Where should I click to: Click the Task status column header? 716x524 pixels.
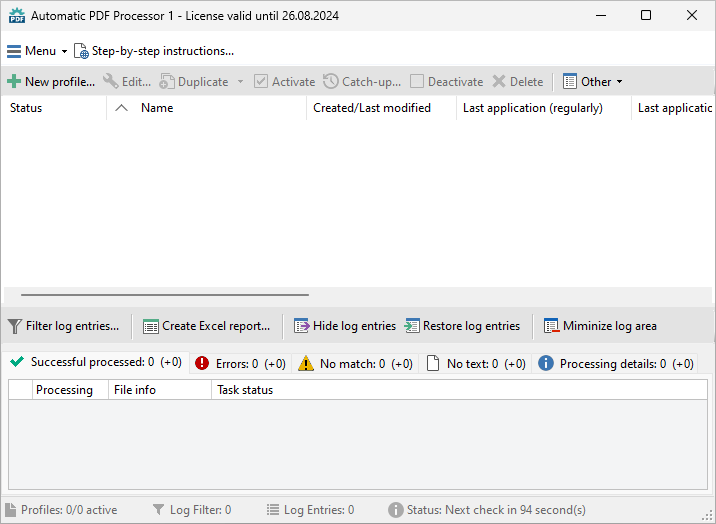(x=459, y=390)
